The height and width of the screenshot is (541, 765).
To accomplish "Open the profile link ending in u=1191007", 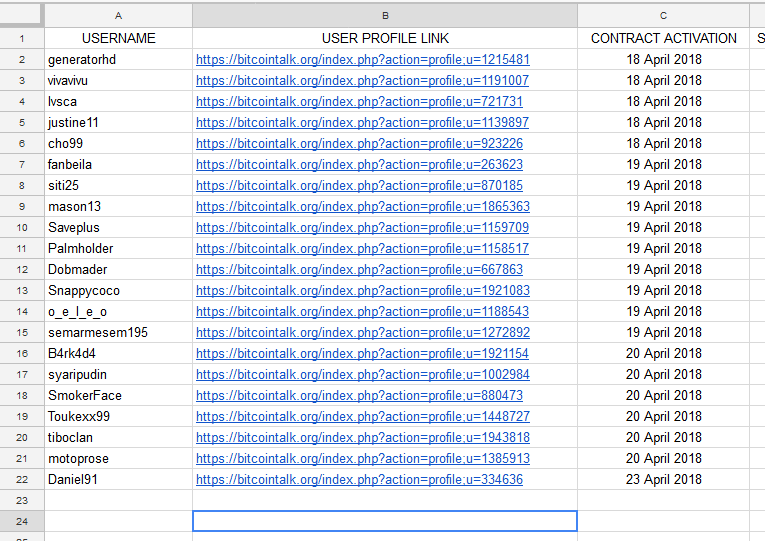I will click(x=362, y=80).
